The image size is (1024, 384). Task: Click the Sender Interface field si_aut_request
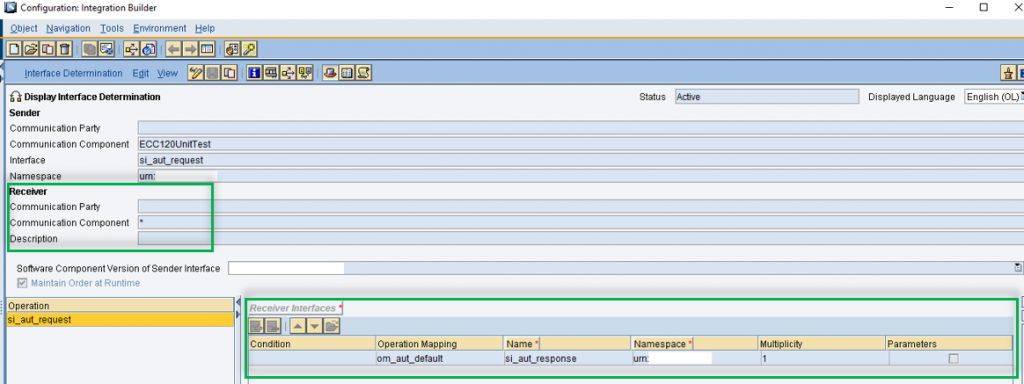click(581, 160)
